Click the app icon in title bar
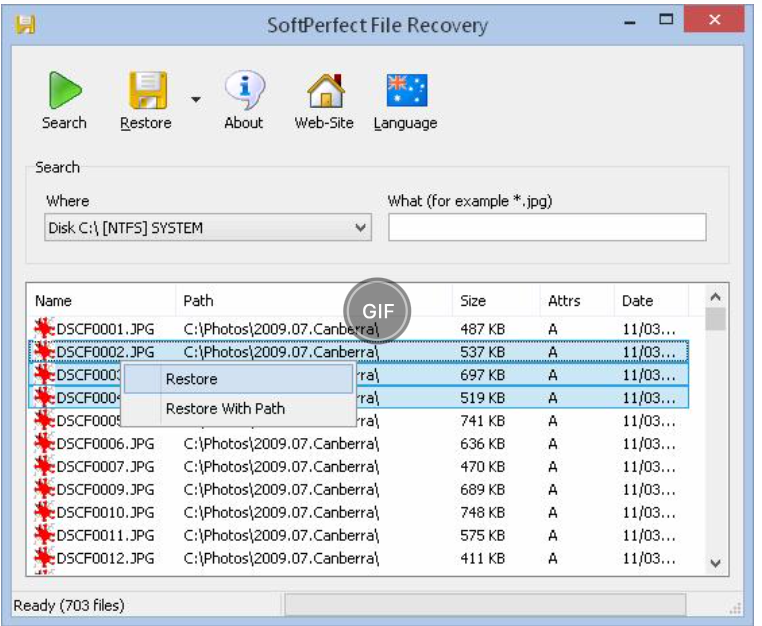The image size is (762, 626). coord(25,23)
